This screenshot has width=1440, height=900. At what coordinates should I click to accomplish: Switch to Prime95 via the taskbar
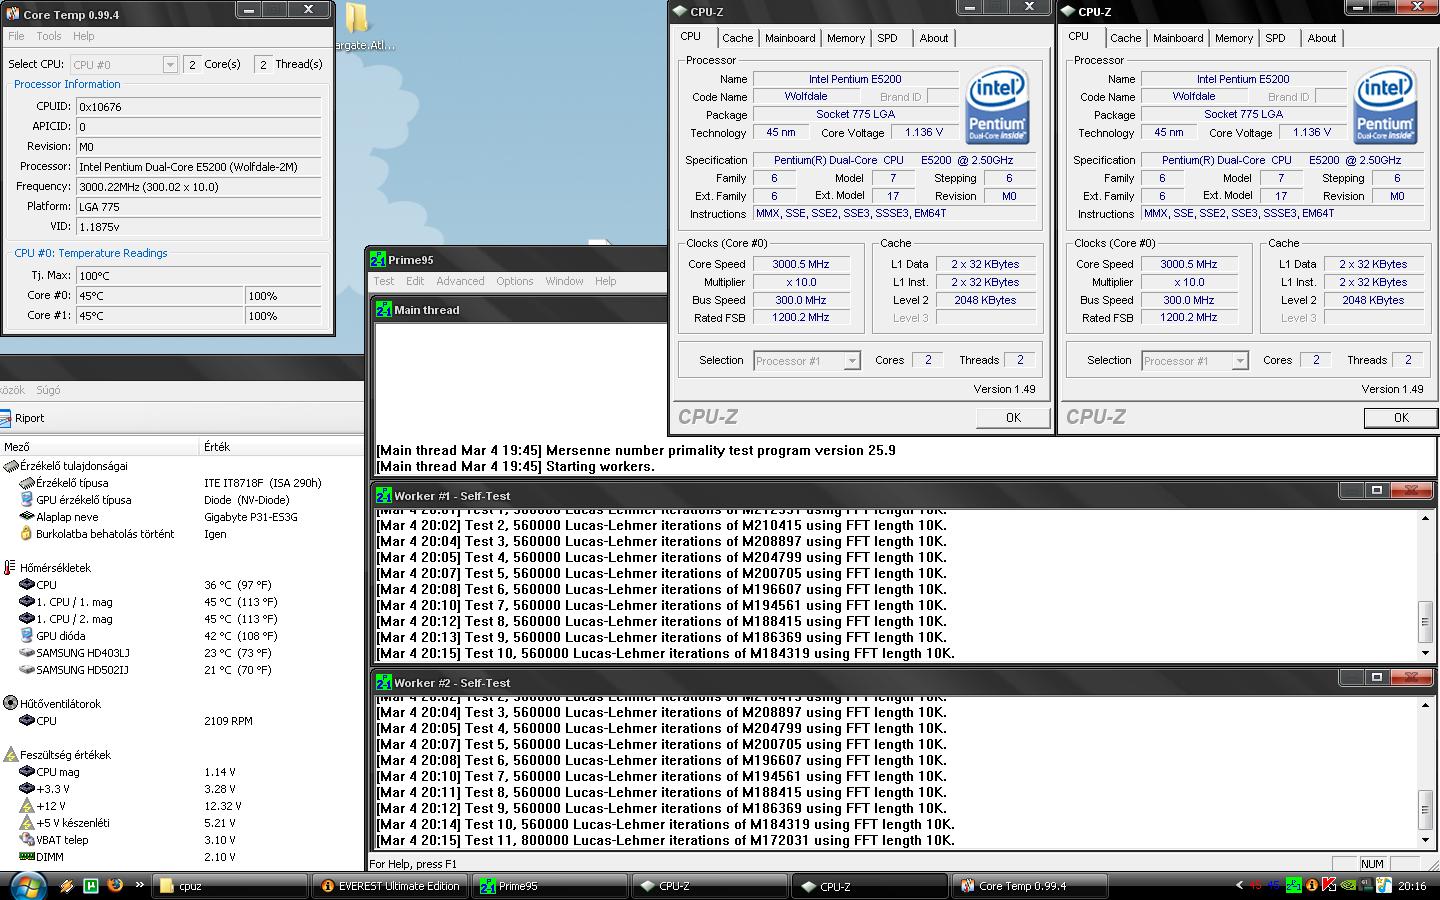coord(550,886)
